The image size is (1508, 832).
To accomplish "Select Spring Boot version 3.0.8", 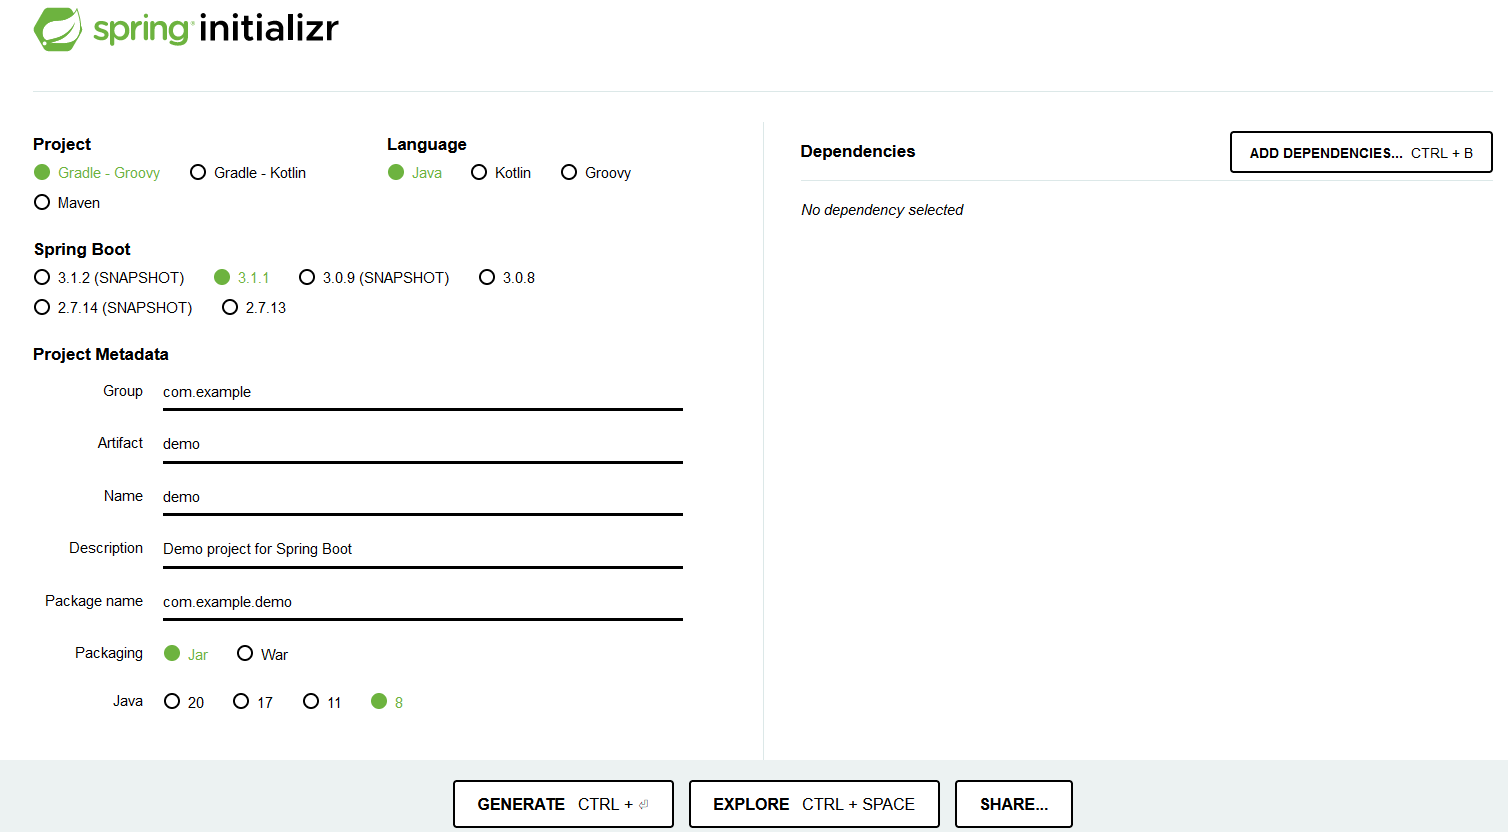I will (507, 278).
